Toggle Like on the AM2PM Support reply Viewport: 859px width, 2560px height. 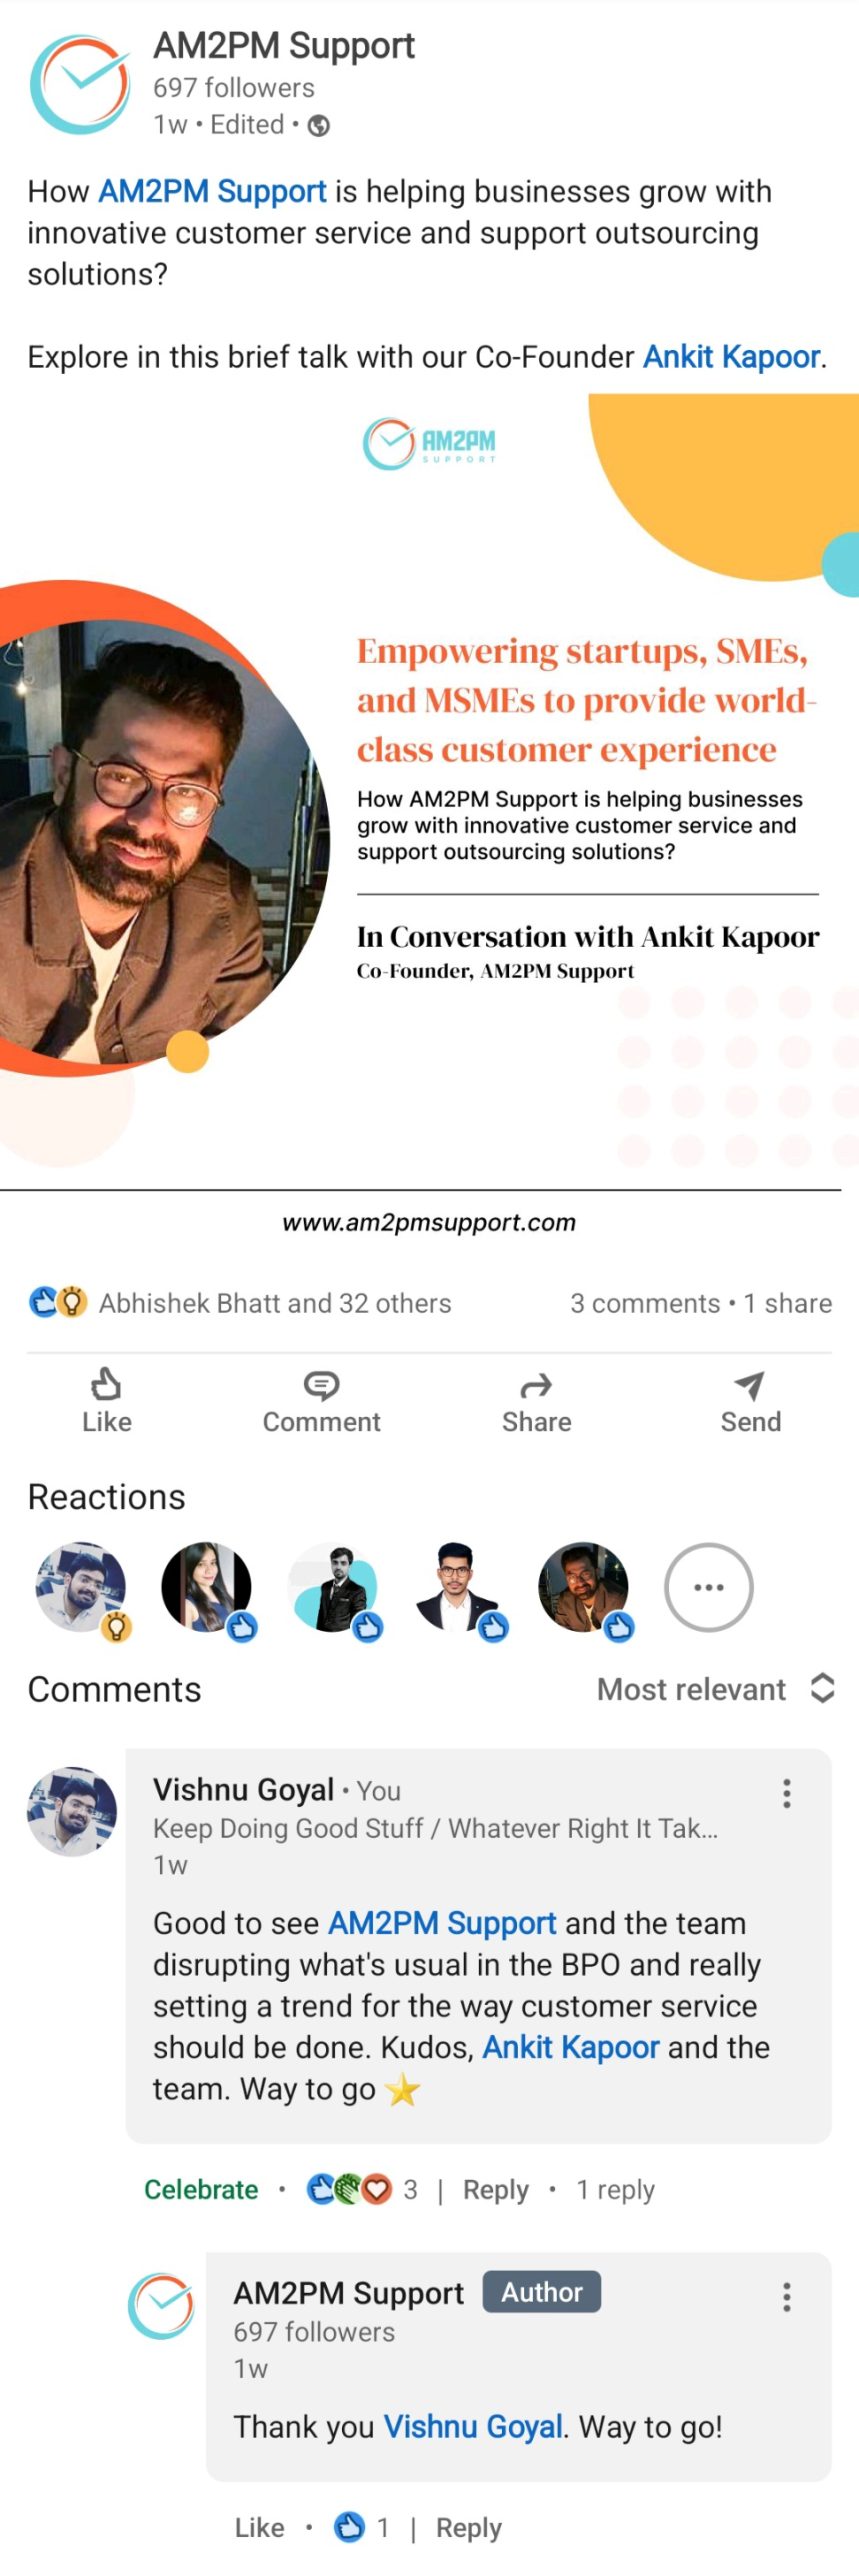coord(259,2527)
